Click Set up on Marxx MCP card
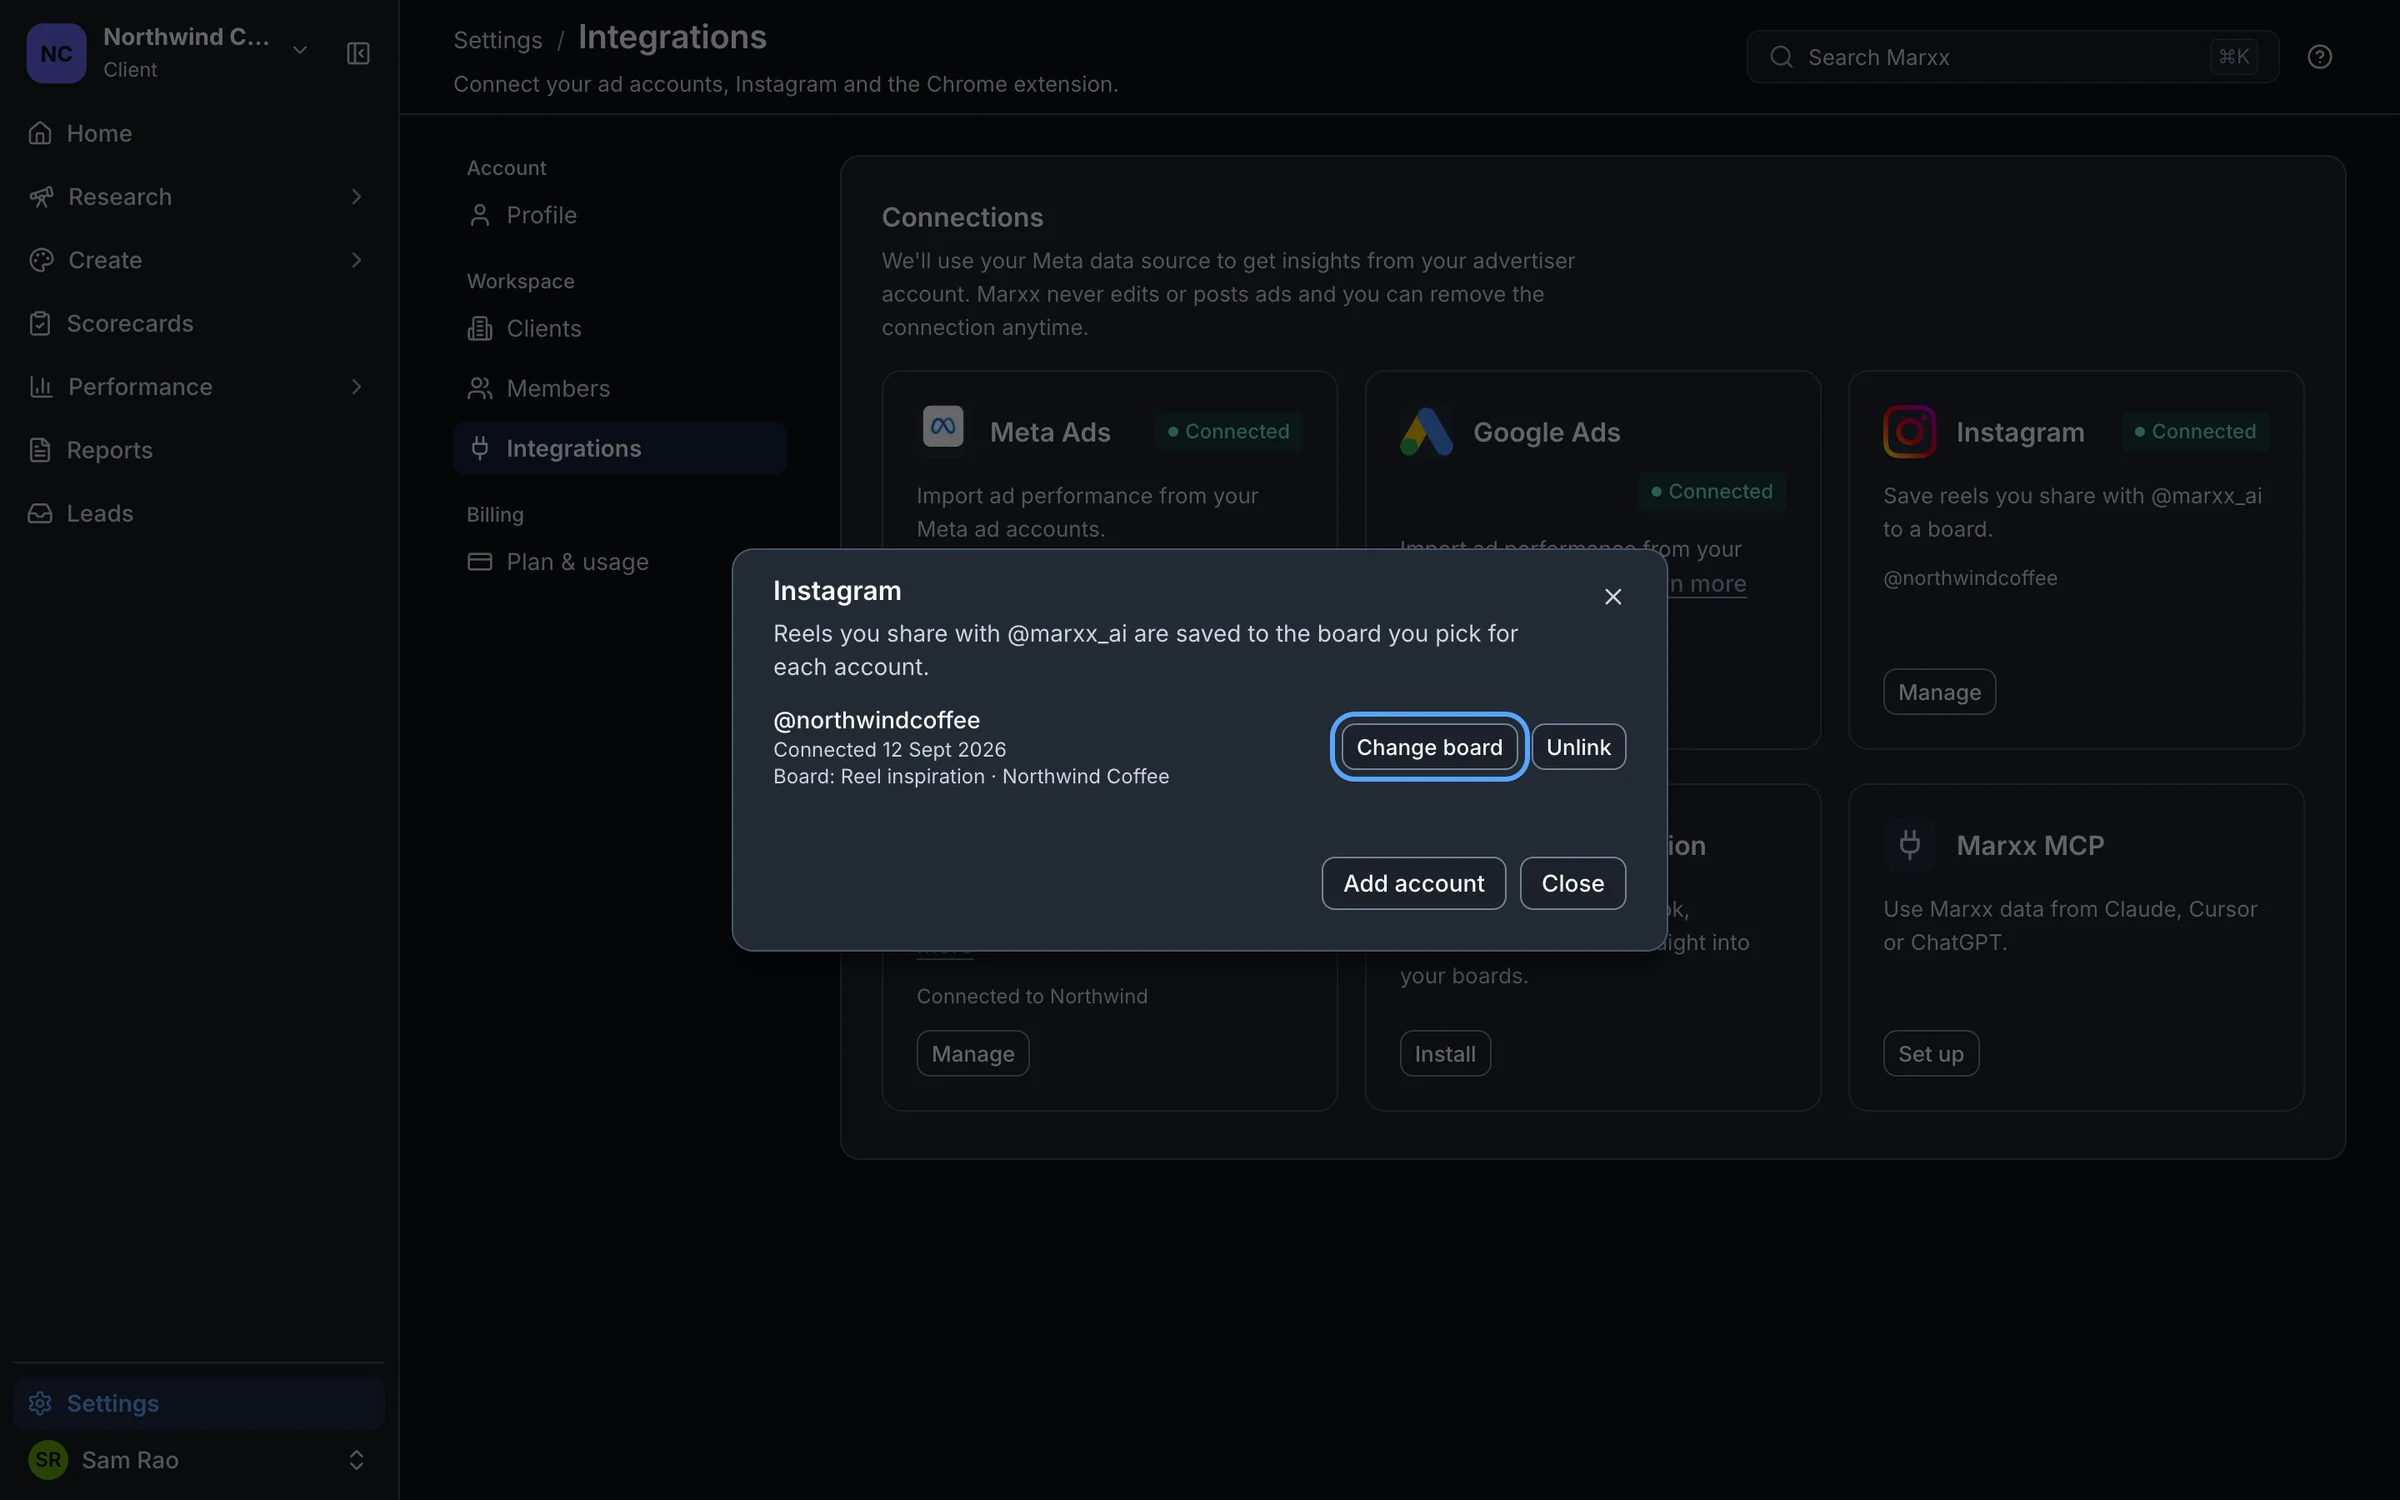 (1930, 1054)
